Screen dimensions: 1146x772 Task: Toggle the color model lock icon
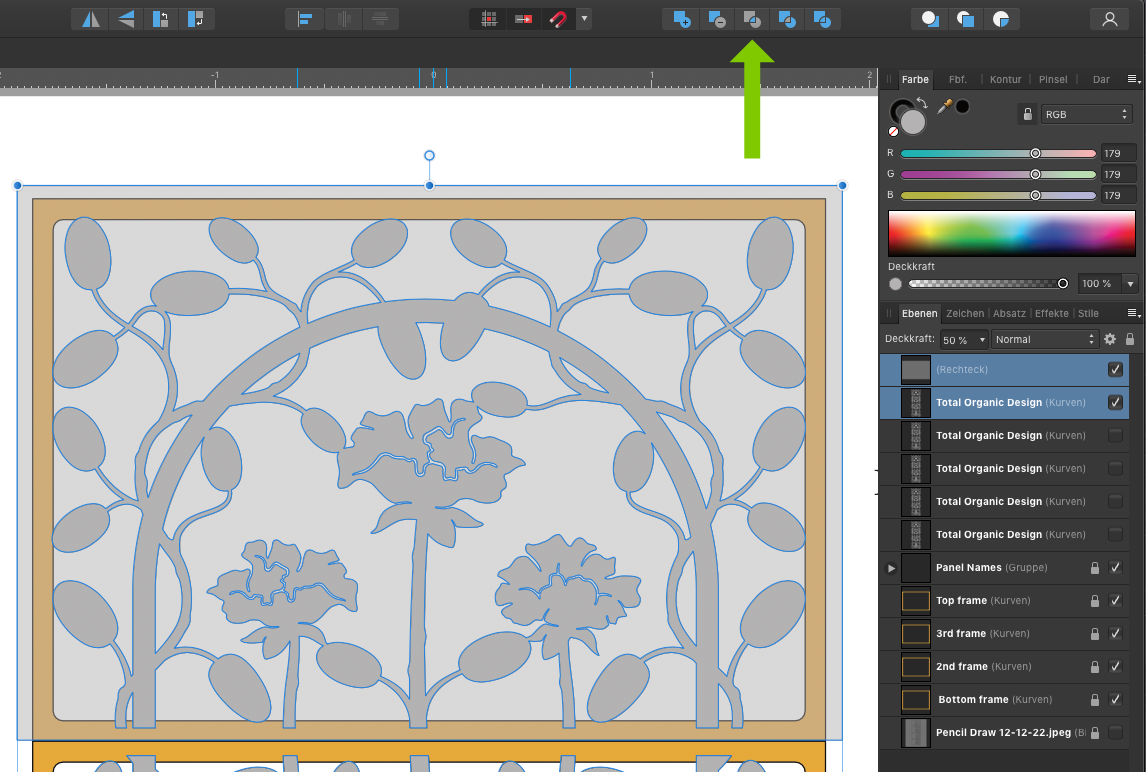pos(1027,114)
